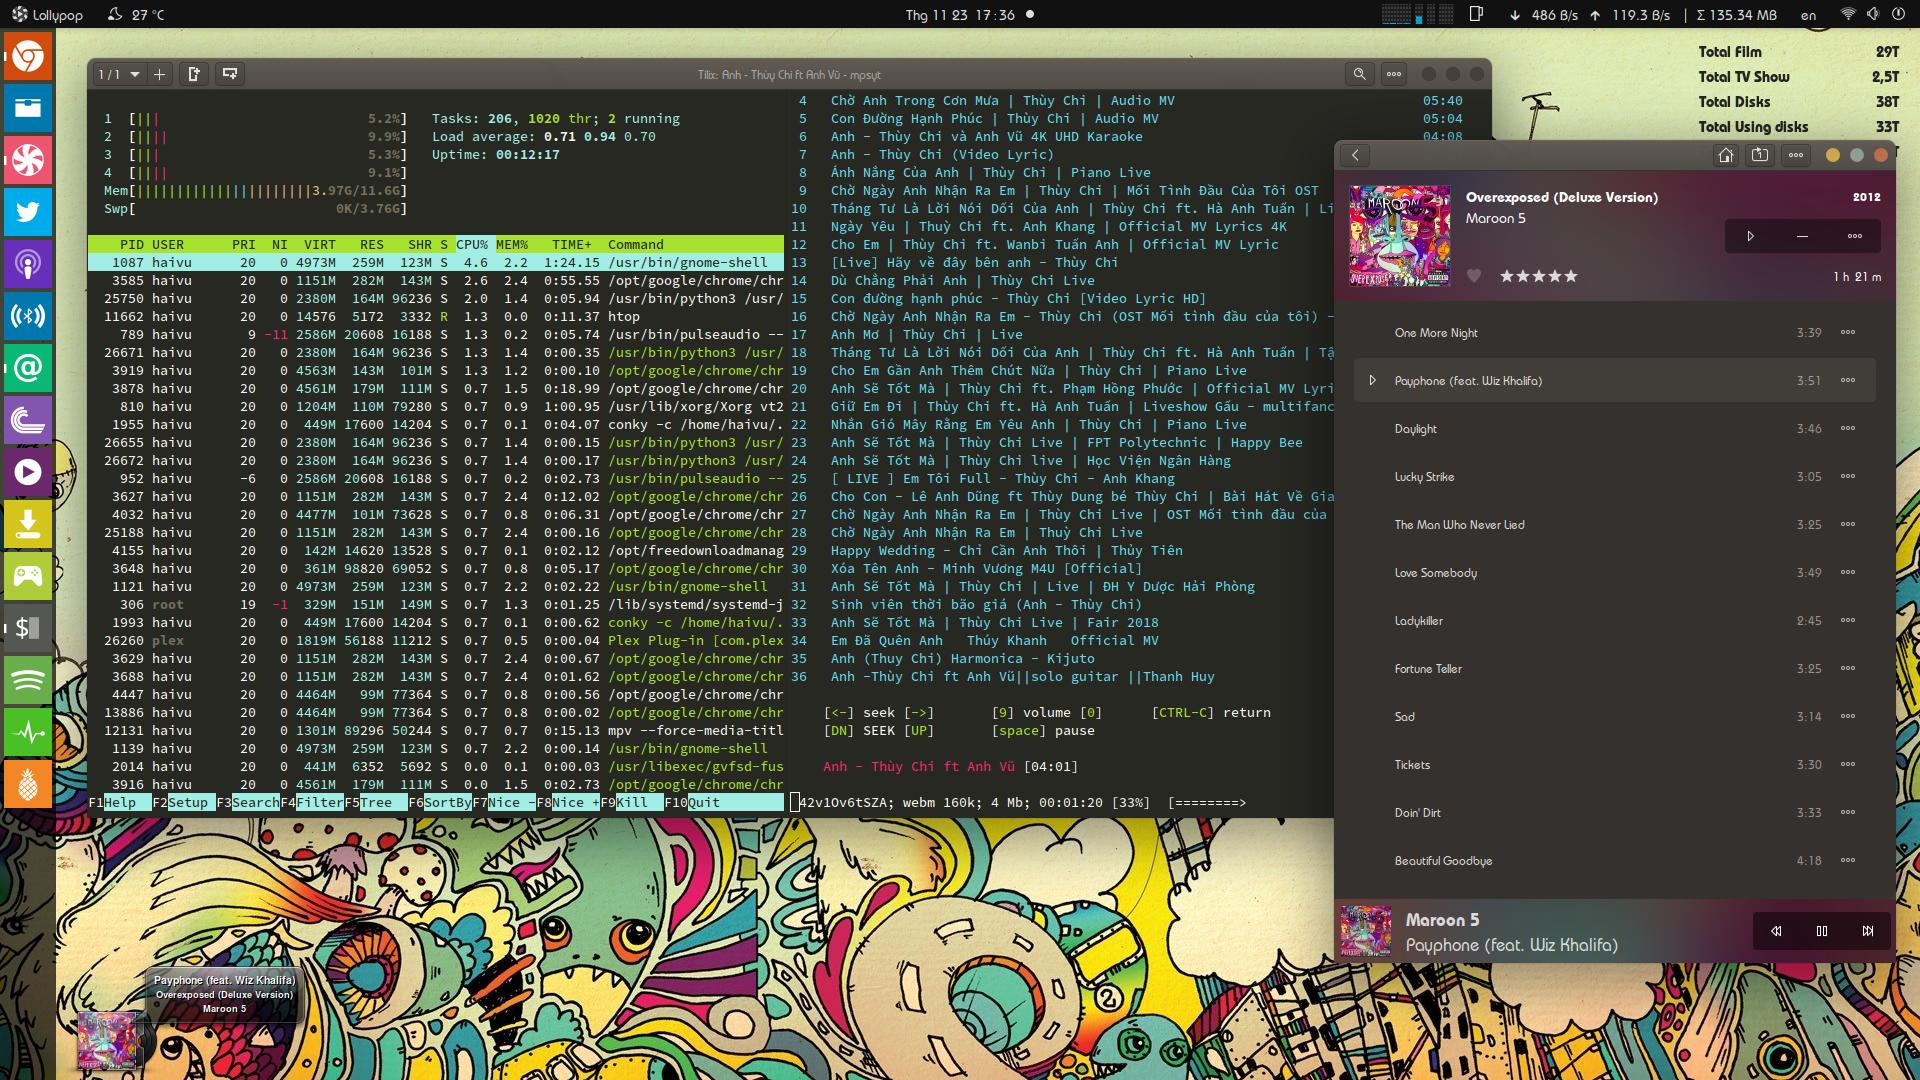The height and width of the screenshot is (1080, 1920).
Task: Set Overexposed album rating to five stars
Action: click(x=1570, y=276)
